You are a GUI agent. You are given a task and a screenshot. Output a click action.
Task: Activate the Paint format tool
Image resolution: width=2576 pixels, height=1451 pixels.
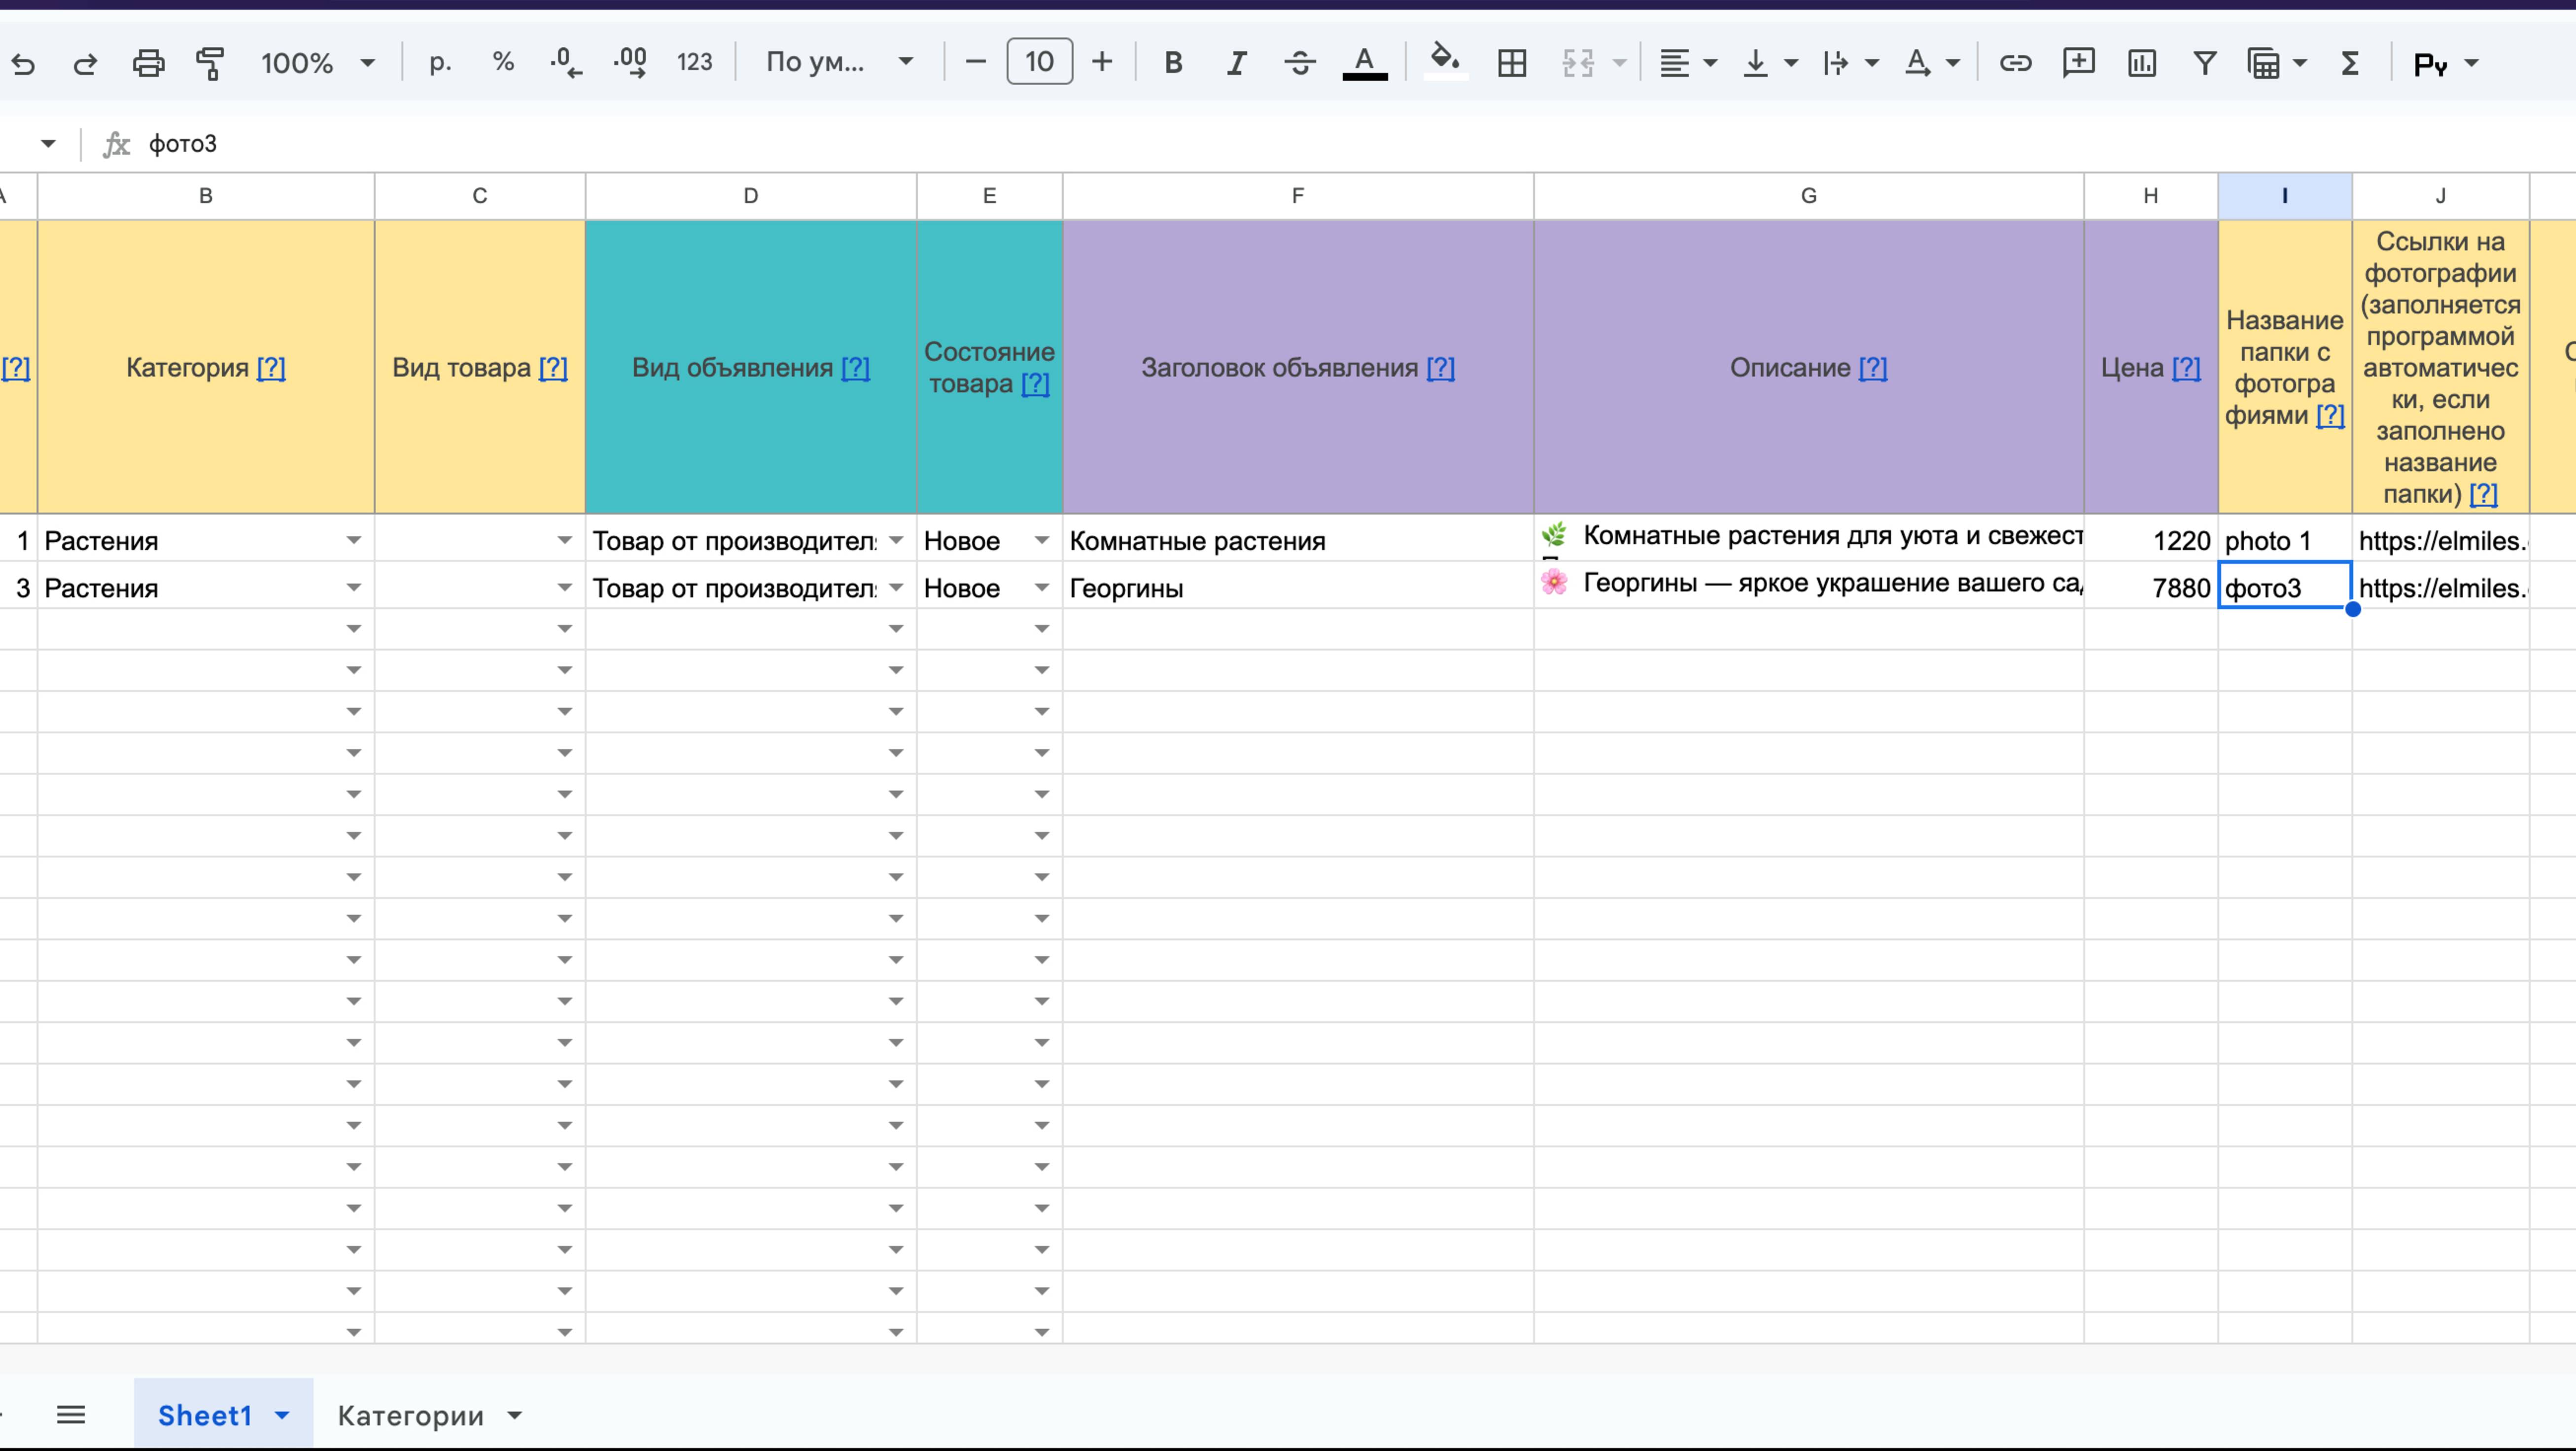coord(210,64)
